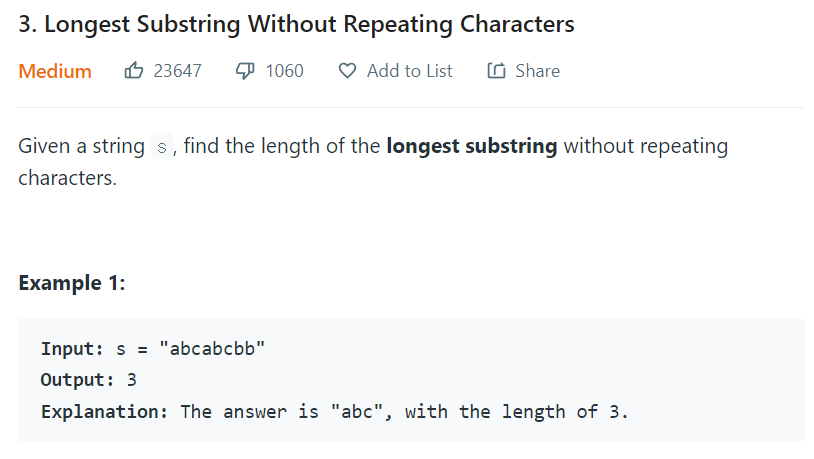Click the Example 1 heading

[x=72, y=284]
